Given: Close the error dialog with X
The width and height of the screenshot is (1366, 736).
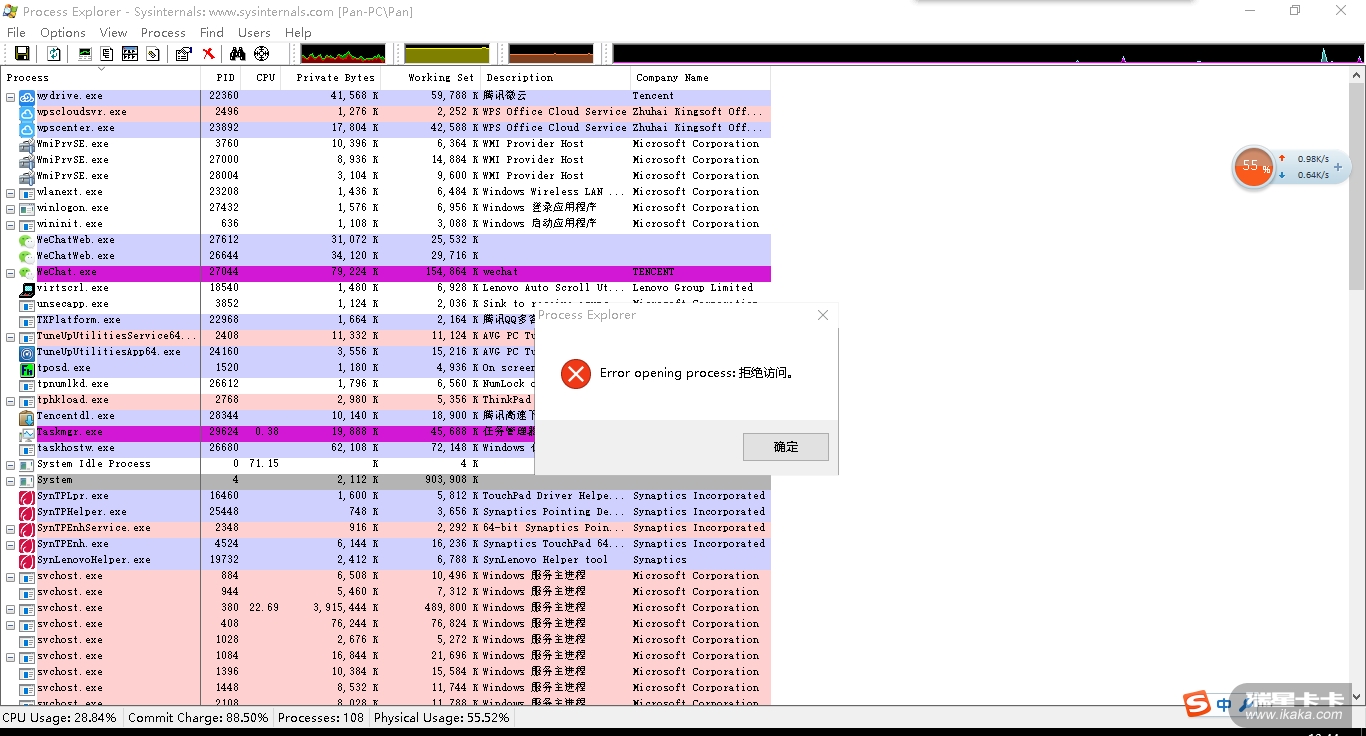Looking at the screenshot, I should tap(823, 315).
